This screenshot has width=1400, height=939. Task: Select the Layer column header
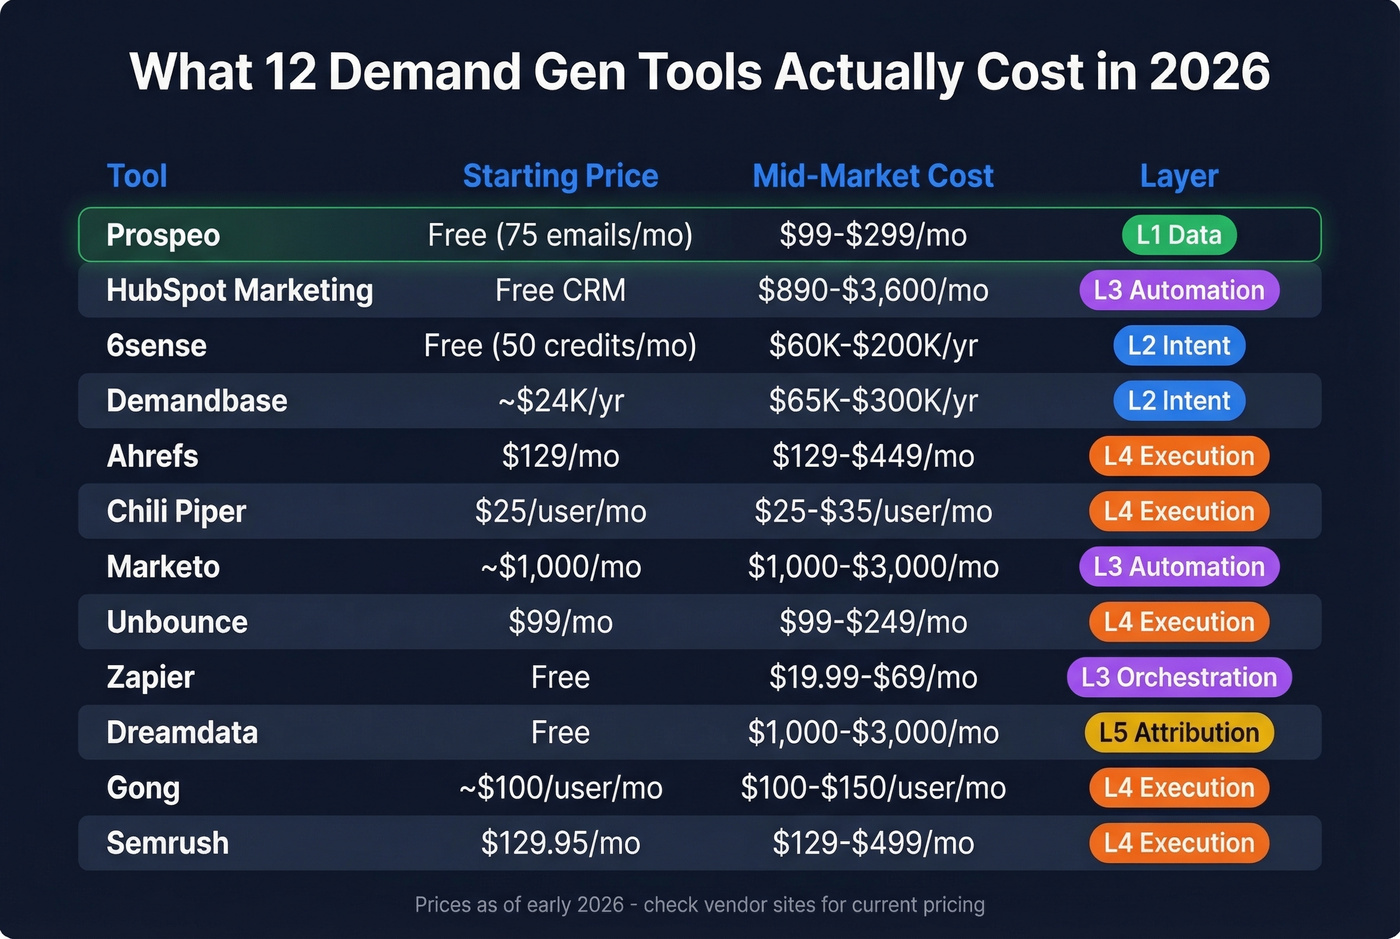pos(1179,175)
